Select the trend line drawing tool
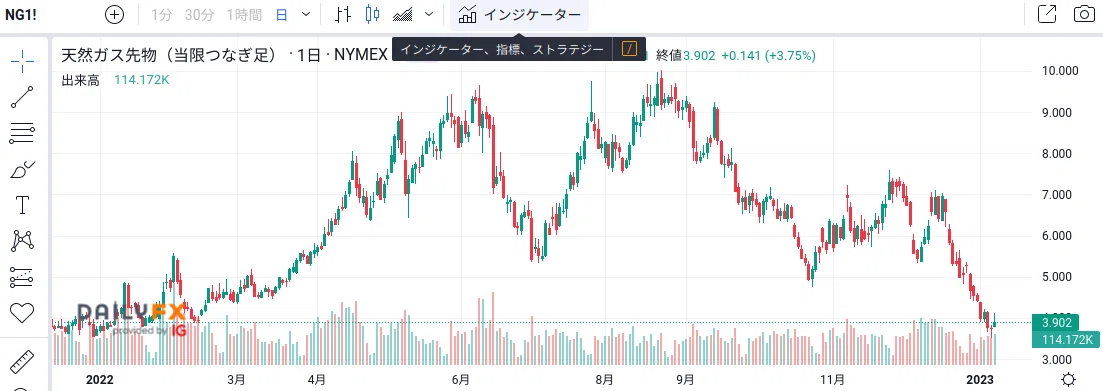Viewport: 1103px width, 391px height. (x=23, y=97)
